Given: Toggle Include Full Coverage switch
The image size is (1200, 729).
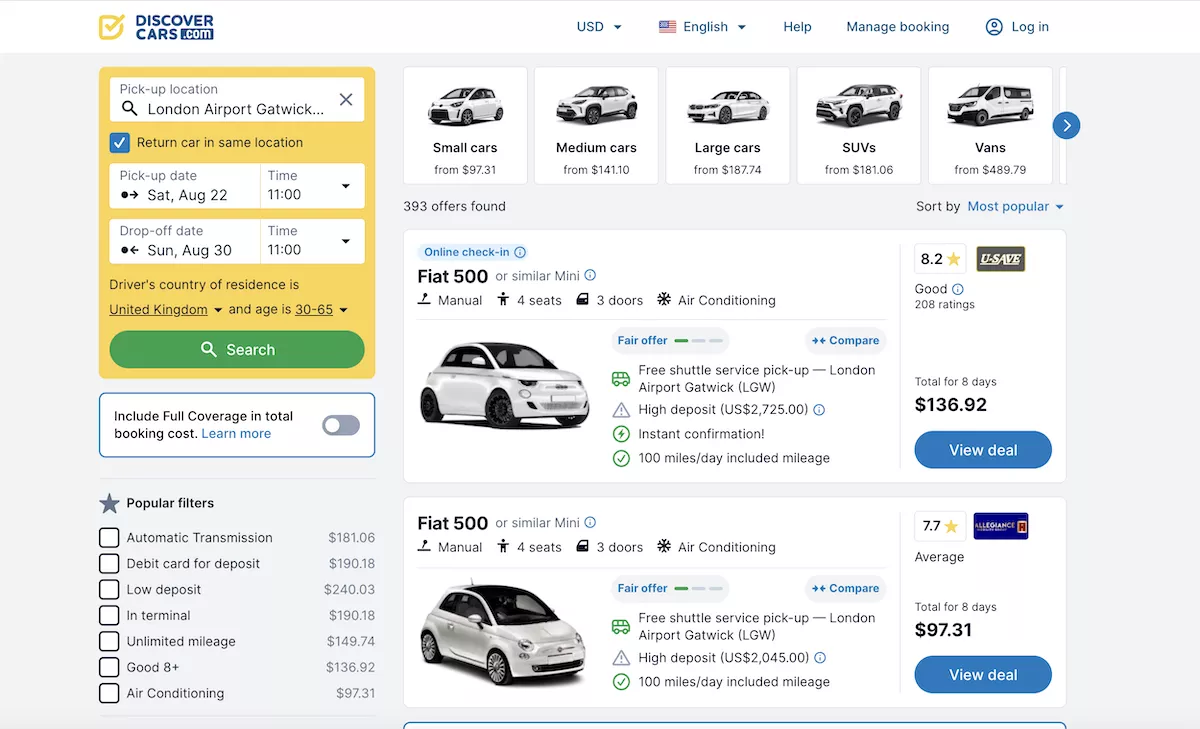Looking at the screenshot, I should (x=341, y=425).
